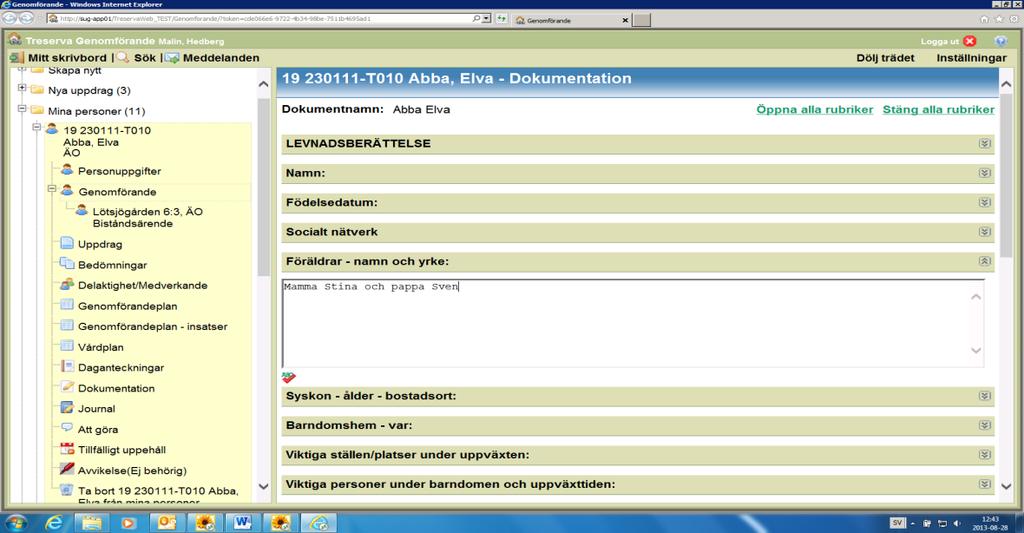
Task: Select Lötsjögården 6:3, ÄO Biståndsärende
Action: (x=148, y=218)
